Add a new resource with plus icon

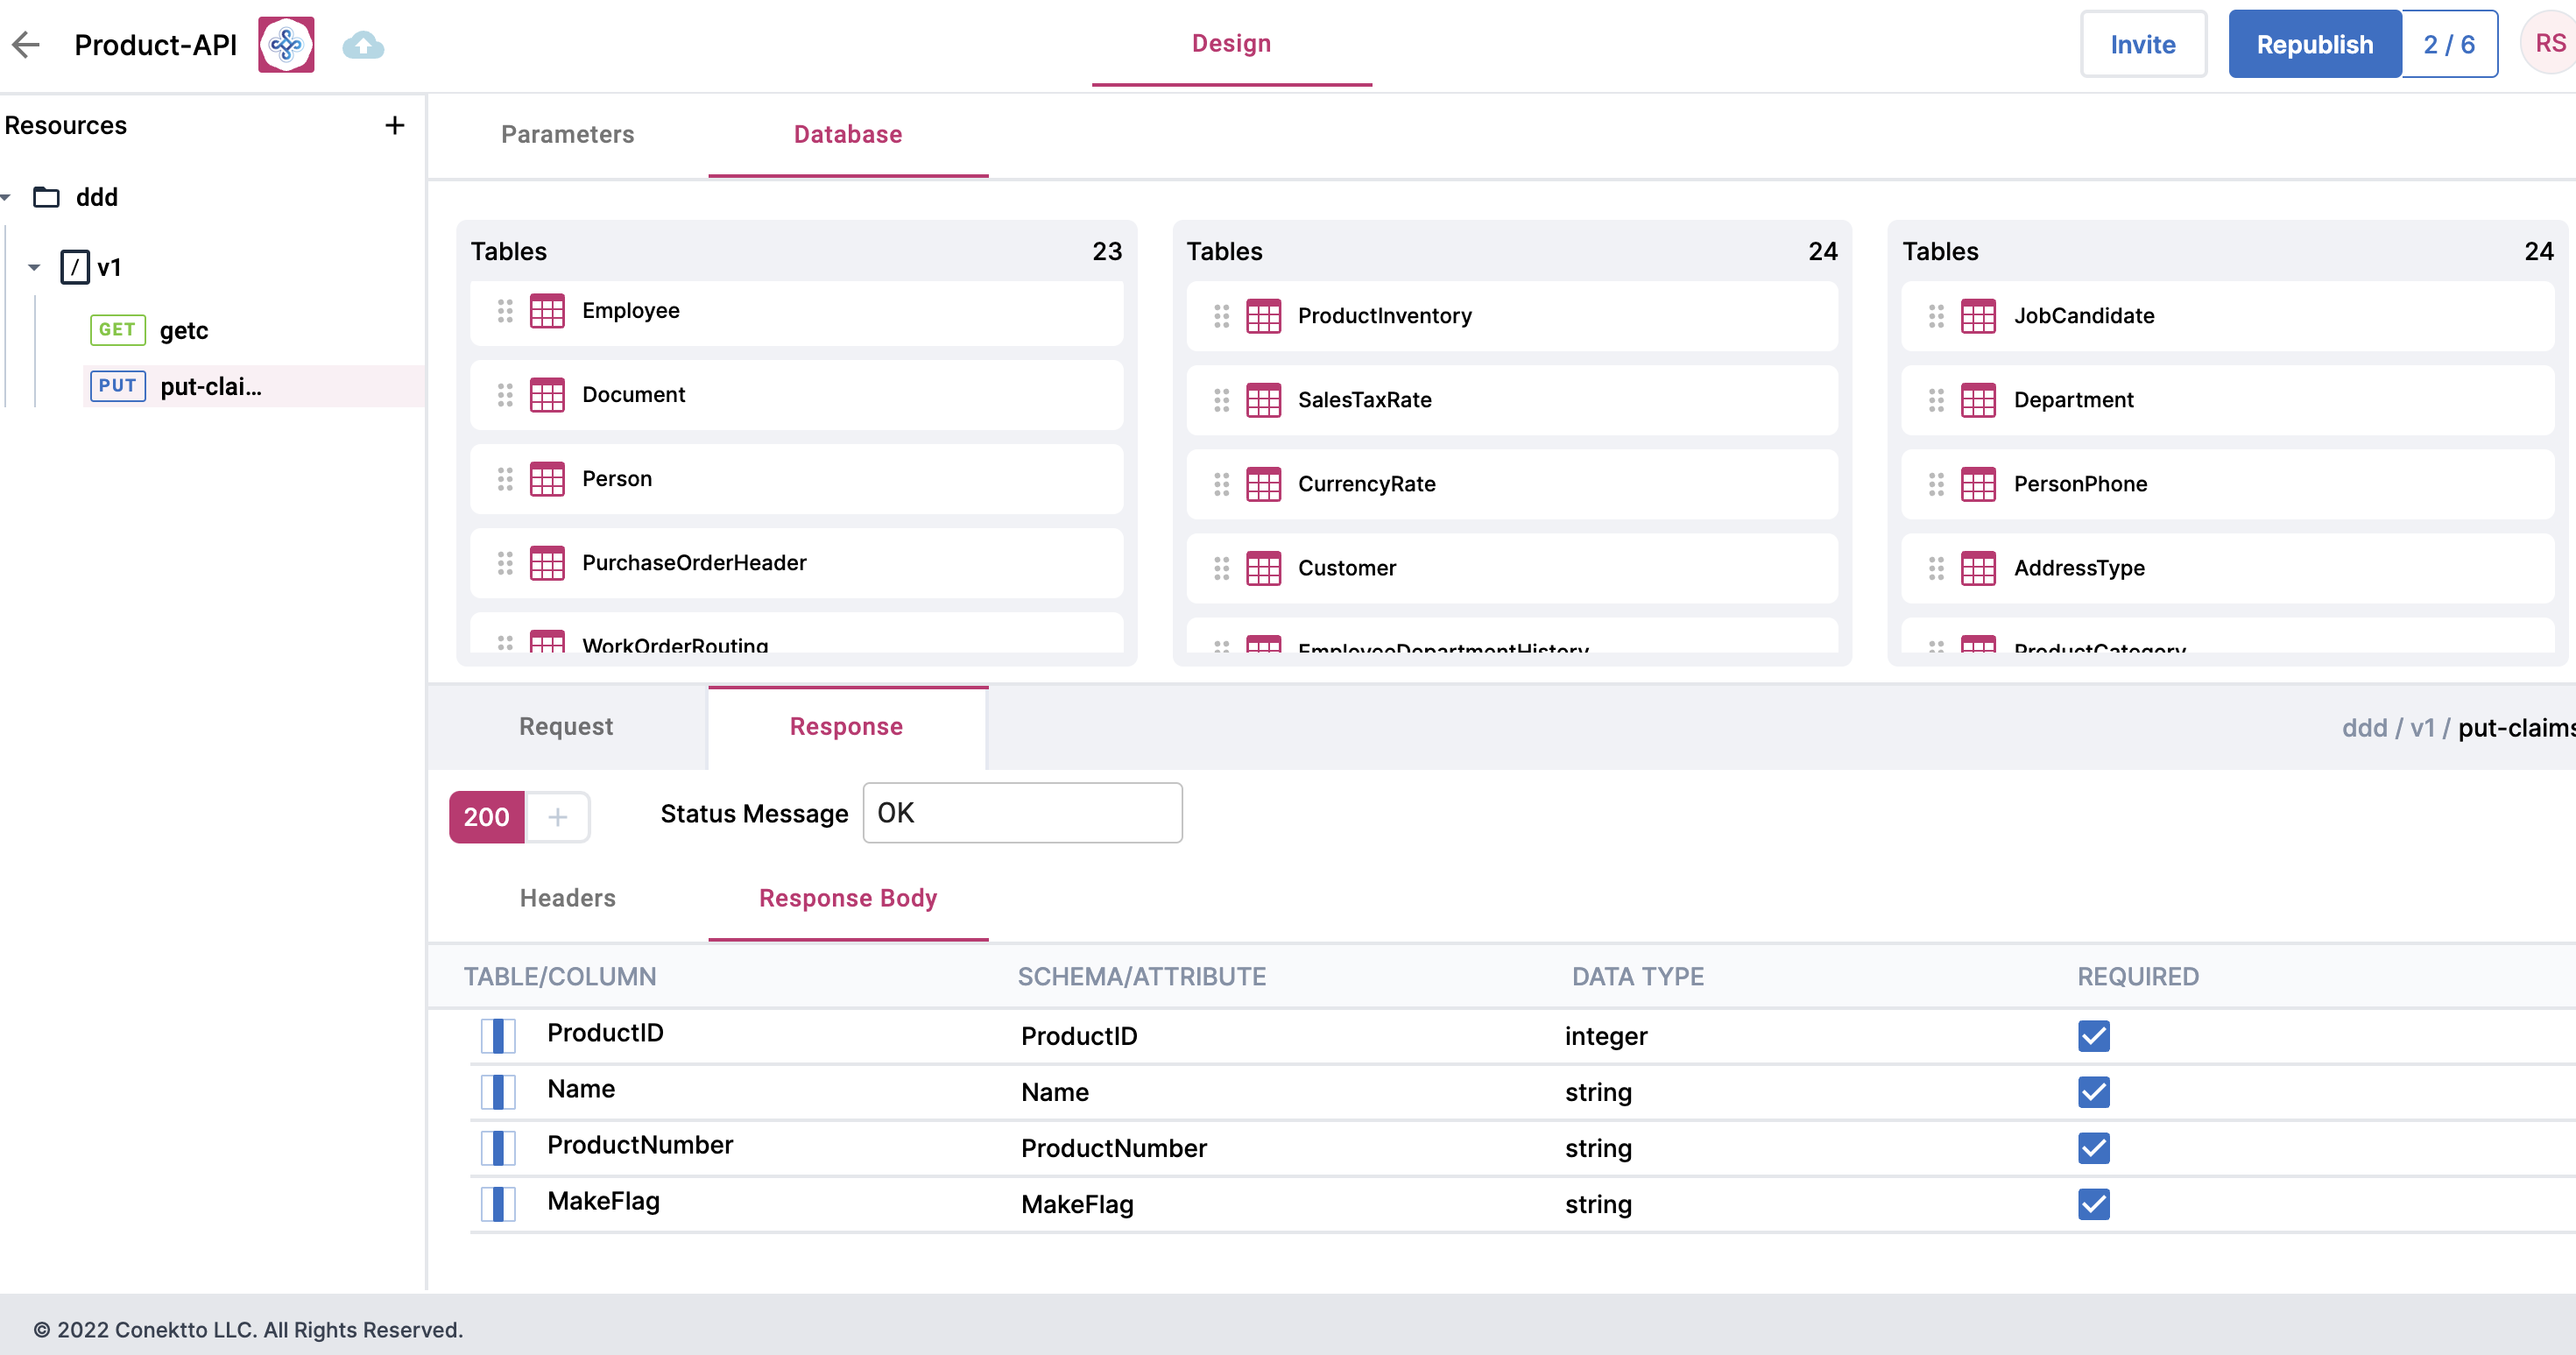[395, 125]
